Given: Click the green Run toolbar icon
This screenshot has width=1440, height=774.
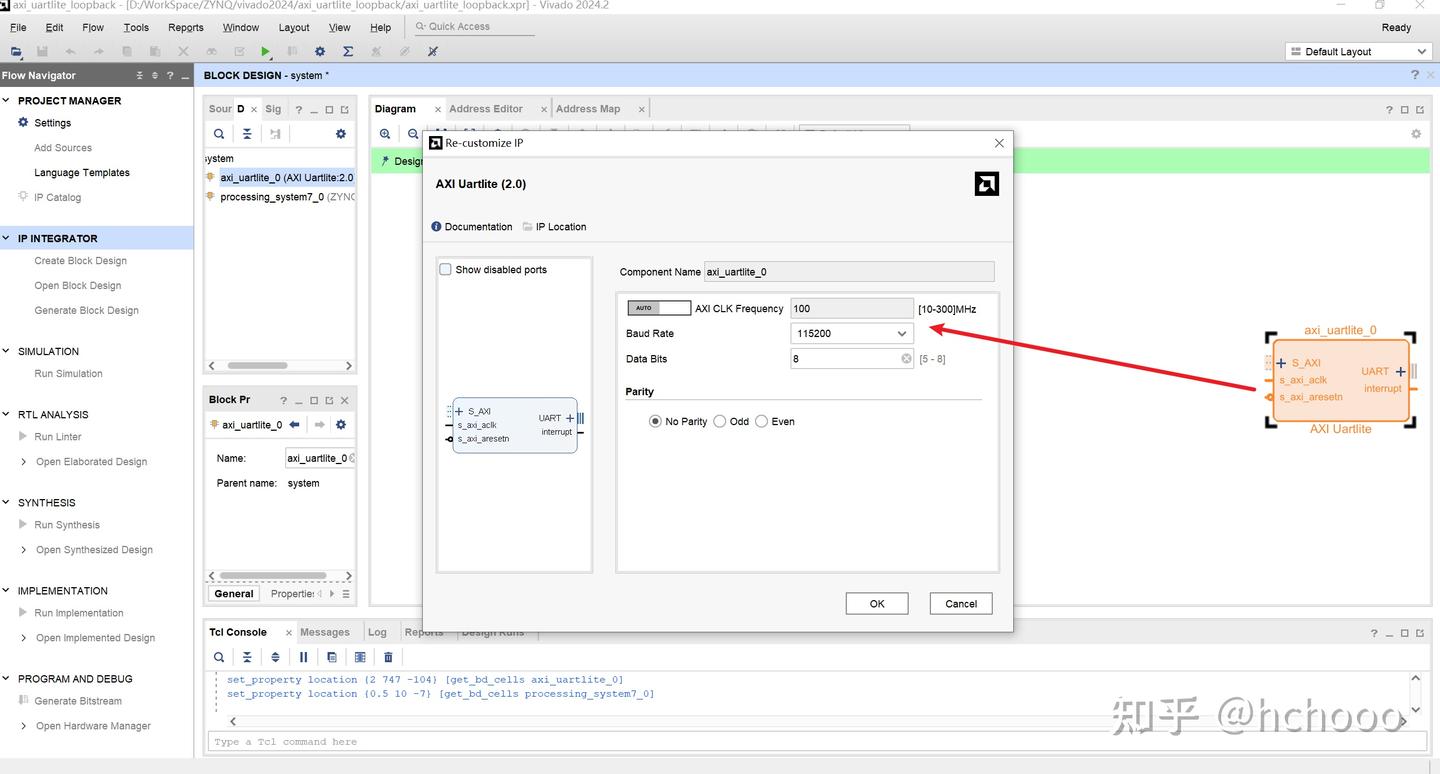Looking at the screenshot, I should coord(265,52).
